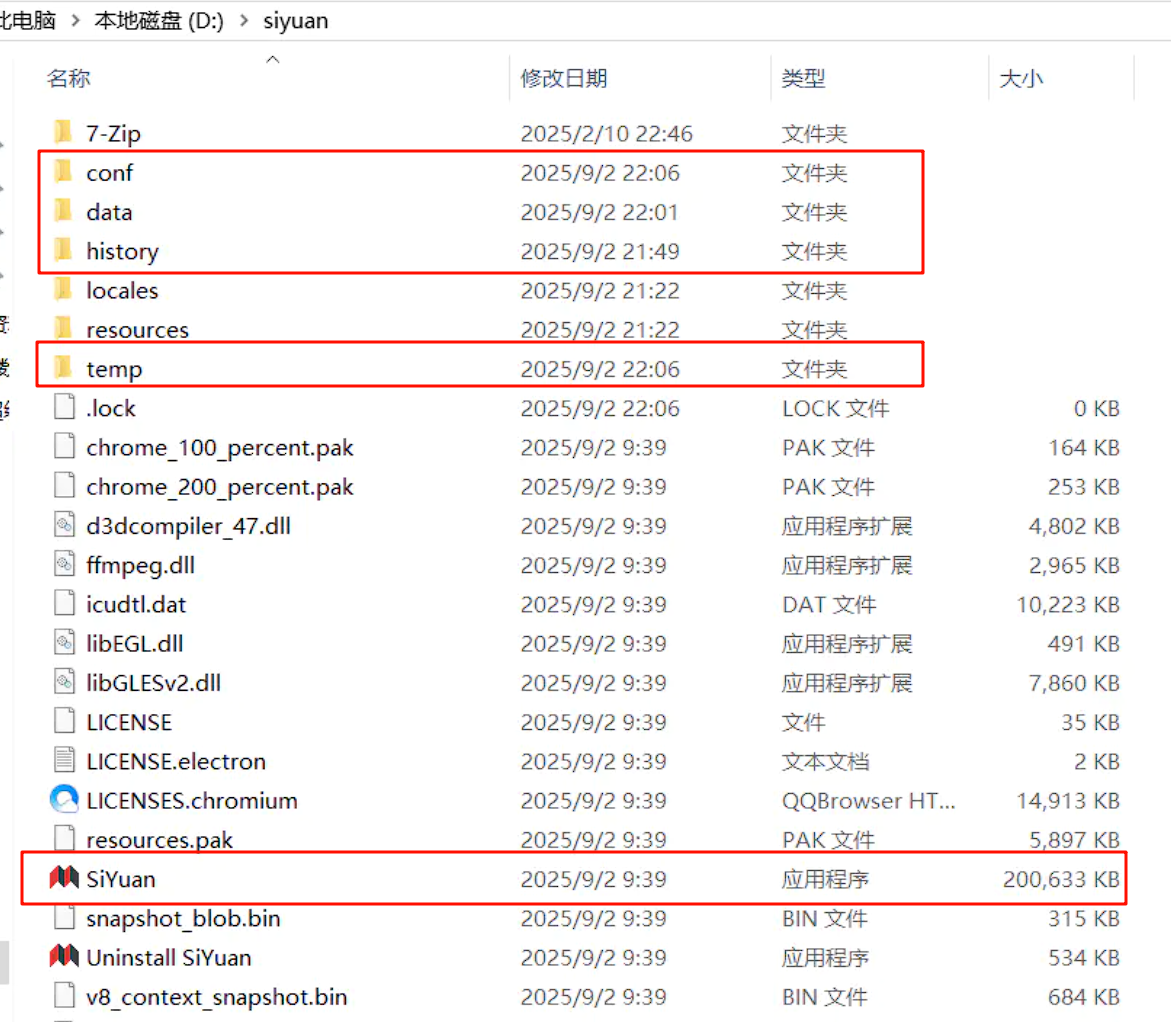1171x1022 pixels.
Task: Select v8_context_snapshot.bin file name
Action: [x=217, y=997]
